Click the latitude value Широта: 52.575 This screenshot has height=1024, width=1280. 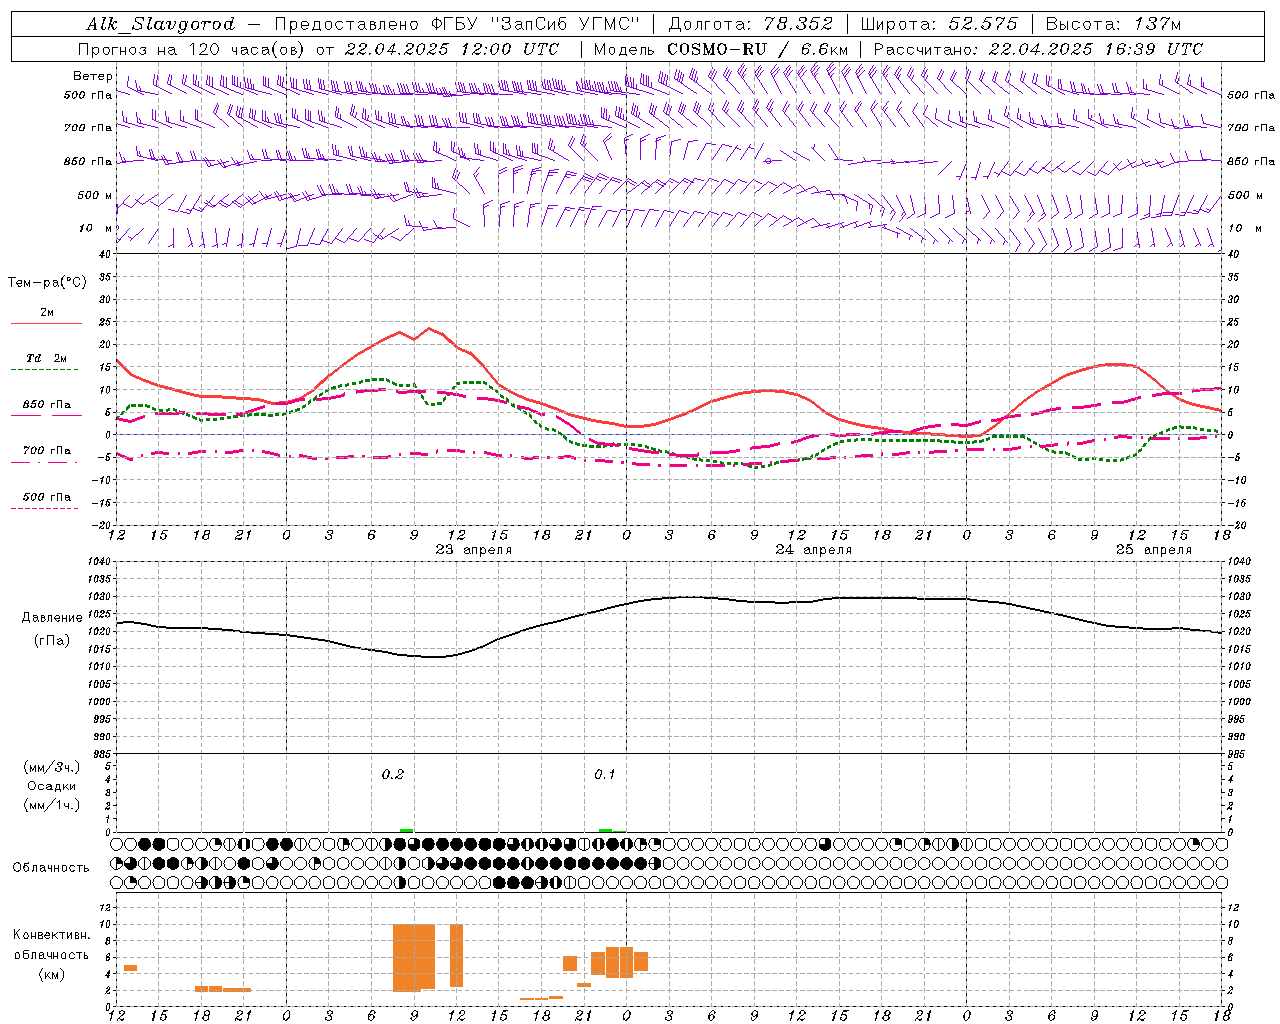[939, 24]
